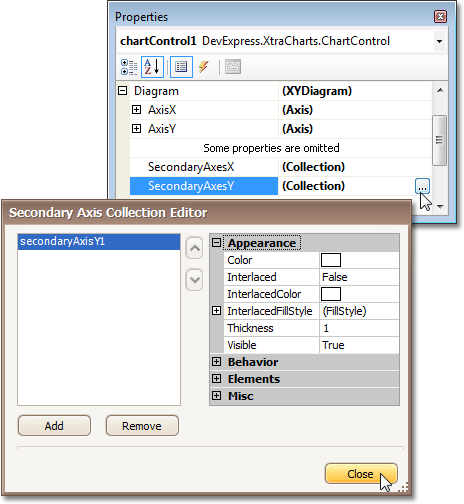Collapse the Diagram property node
This screenshot has height=504, width=464.
123,91
